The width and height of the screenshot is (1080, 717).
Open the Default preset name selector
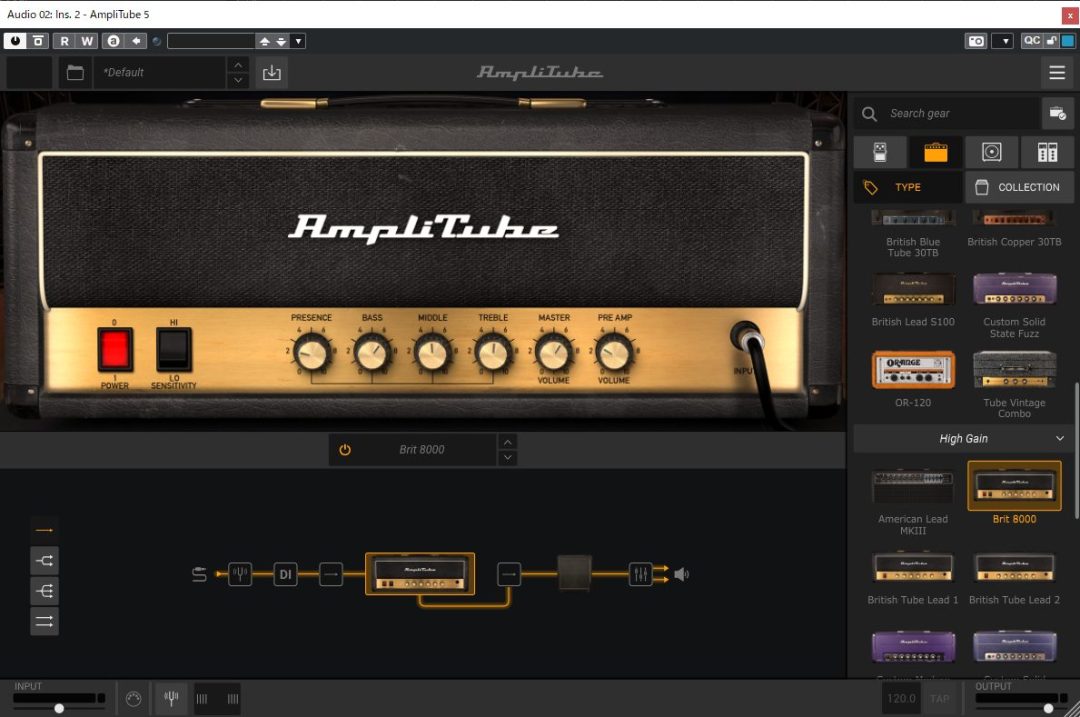[x=160, y=72]
